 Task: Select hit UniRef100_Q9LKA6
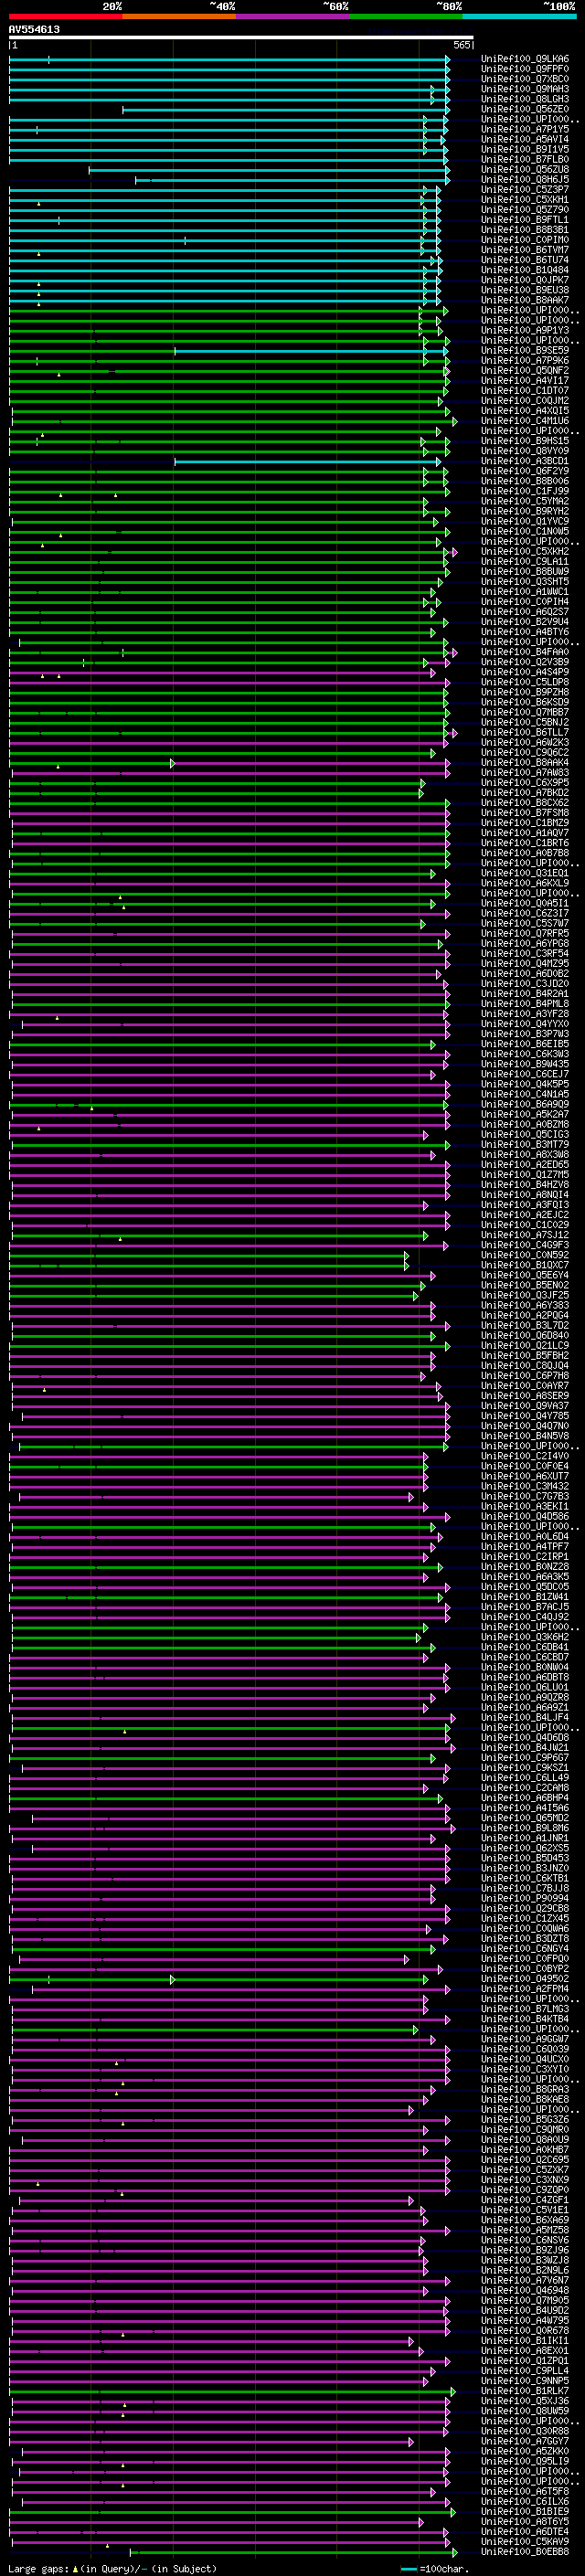coord(525,59)
